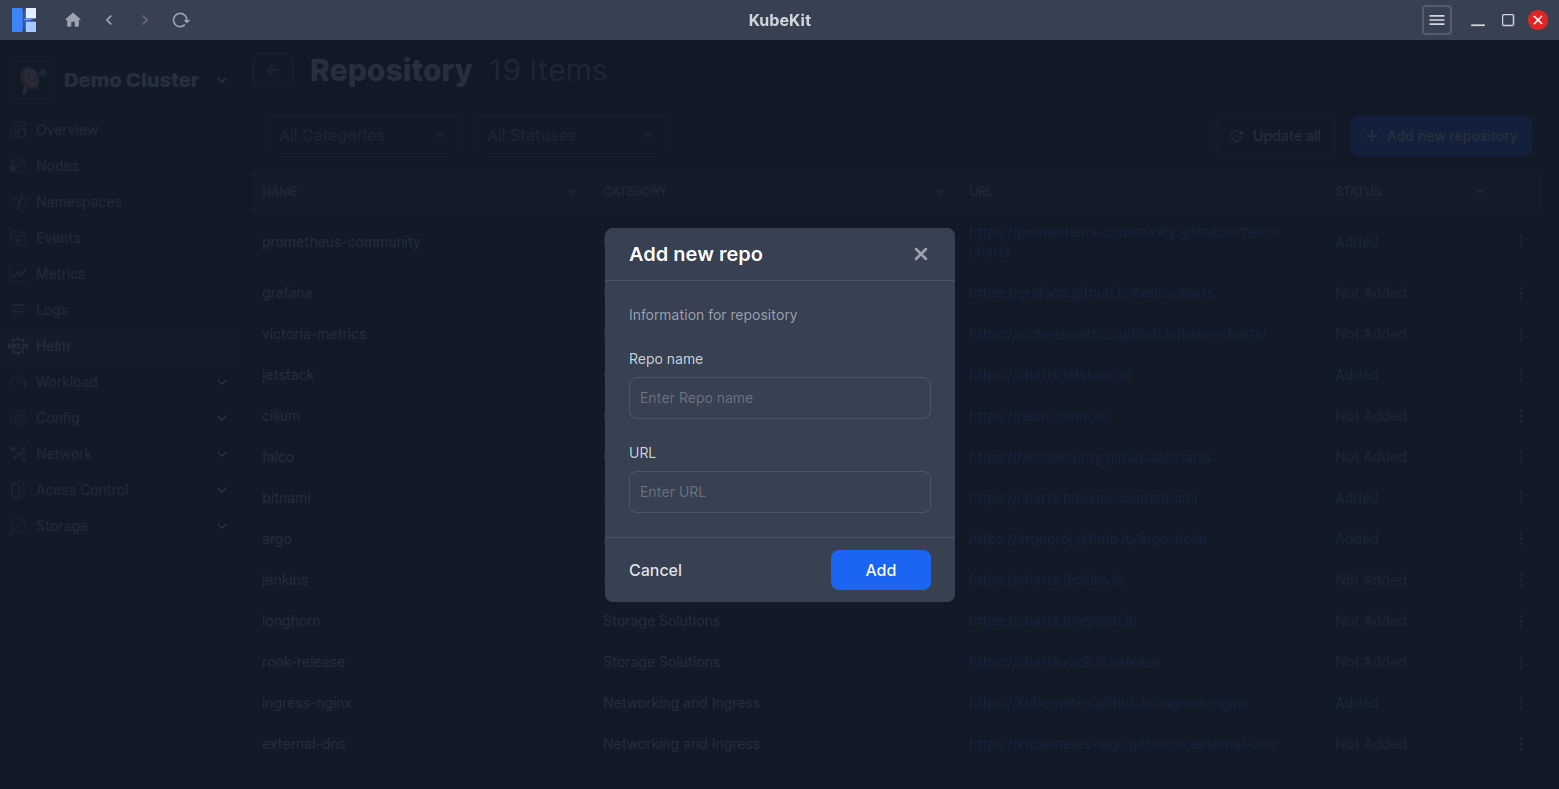Open the All Categories dropdown

pos(362,135)
